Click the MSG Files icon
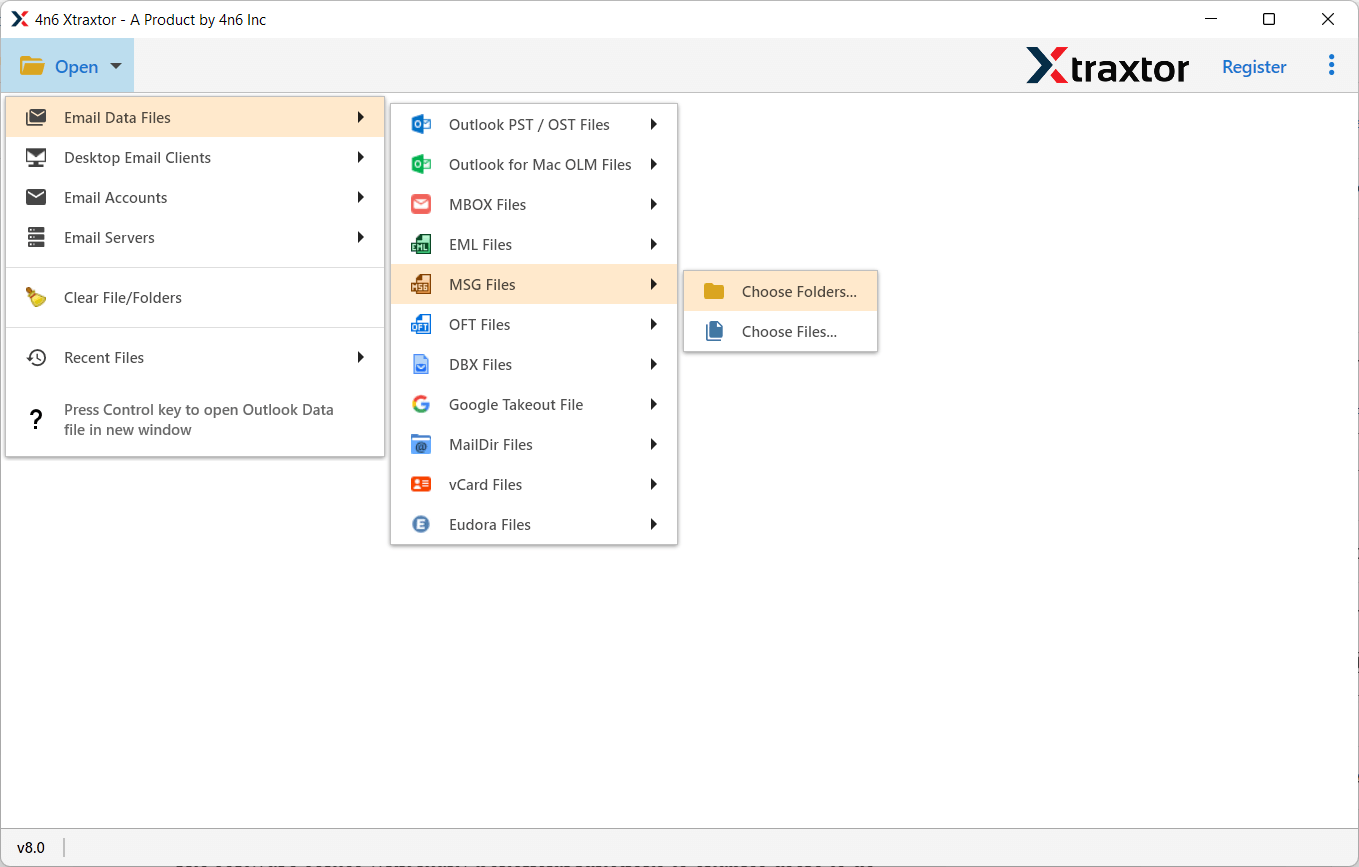 coord(421,284)
